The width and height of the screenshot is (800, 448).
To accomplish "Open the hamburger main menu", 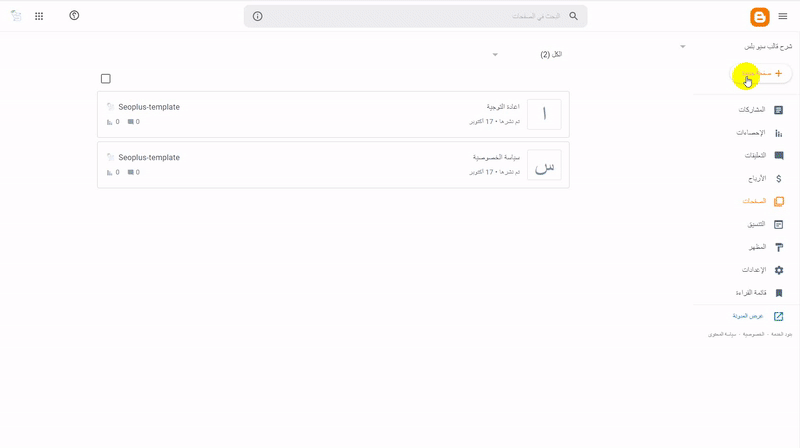I will [x=782, y=16].
